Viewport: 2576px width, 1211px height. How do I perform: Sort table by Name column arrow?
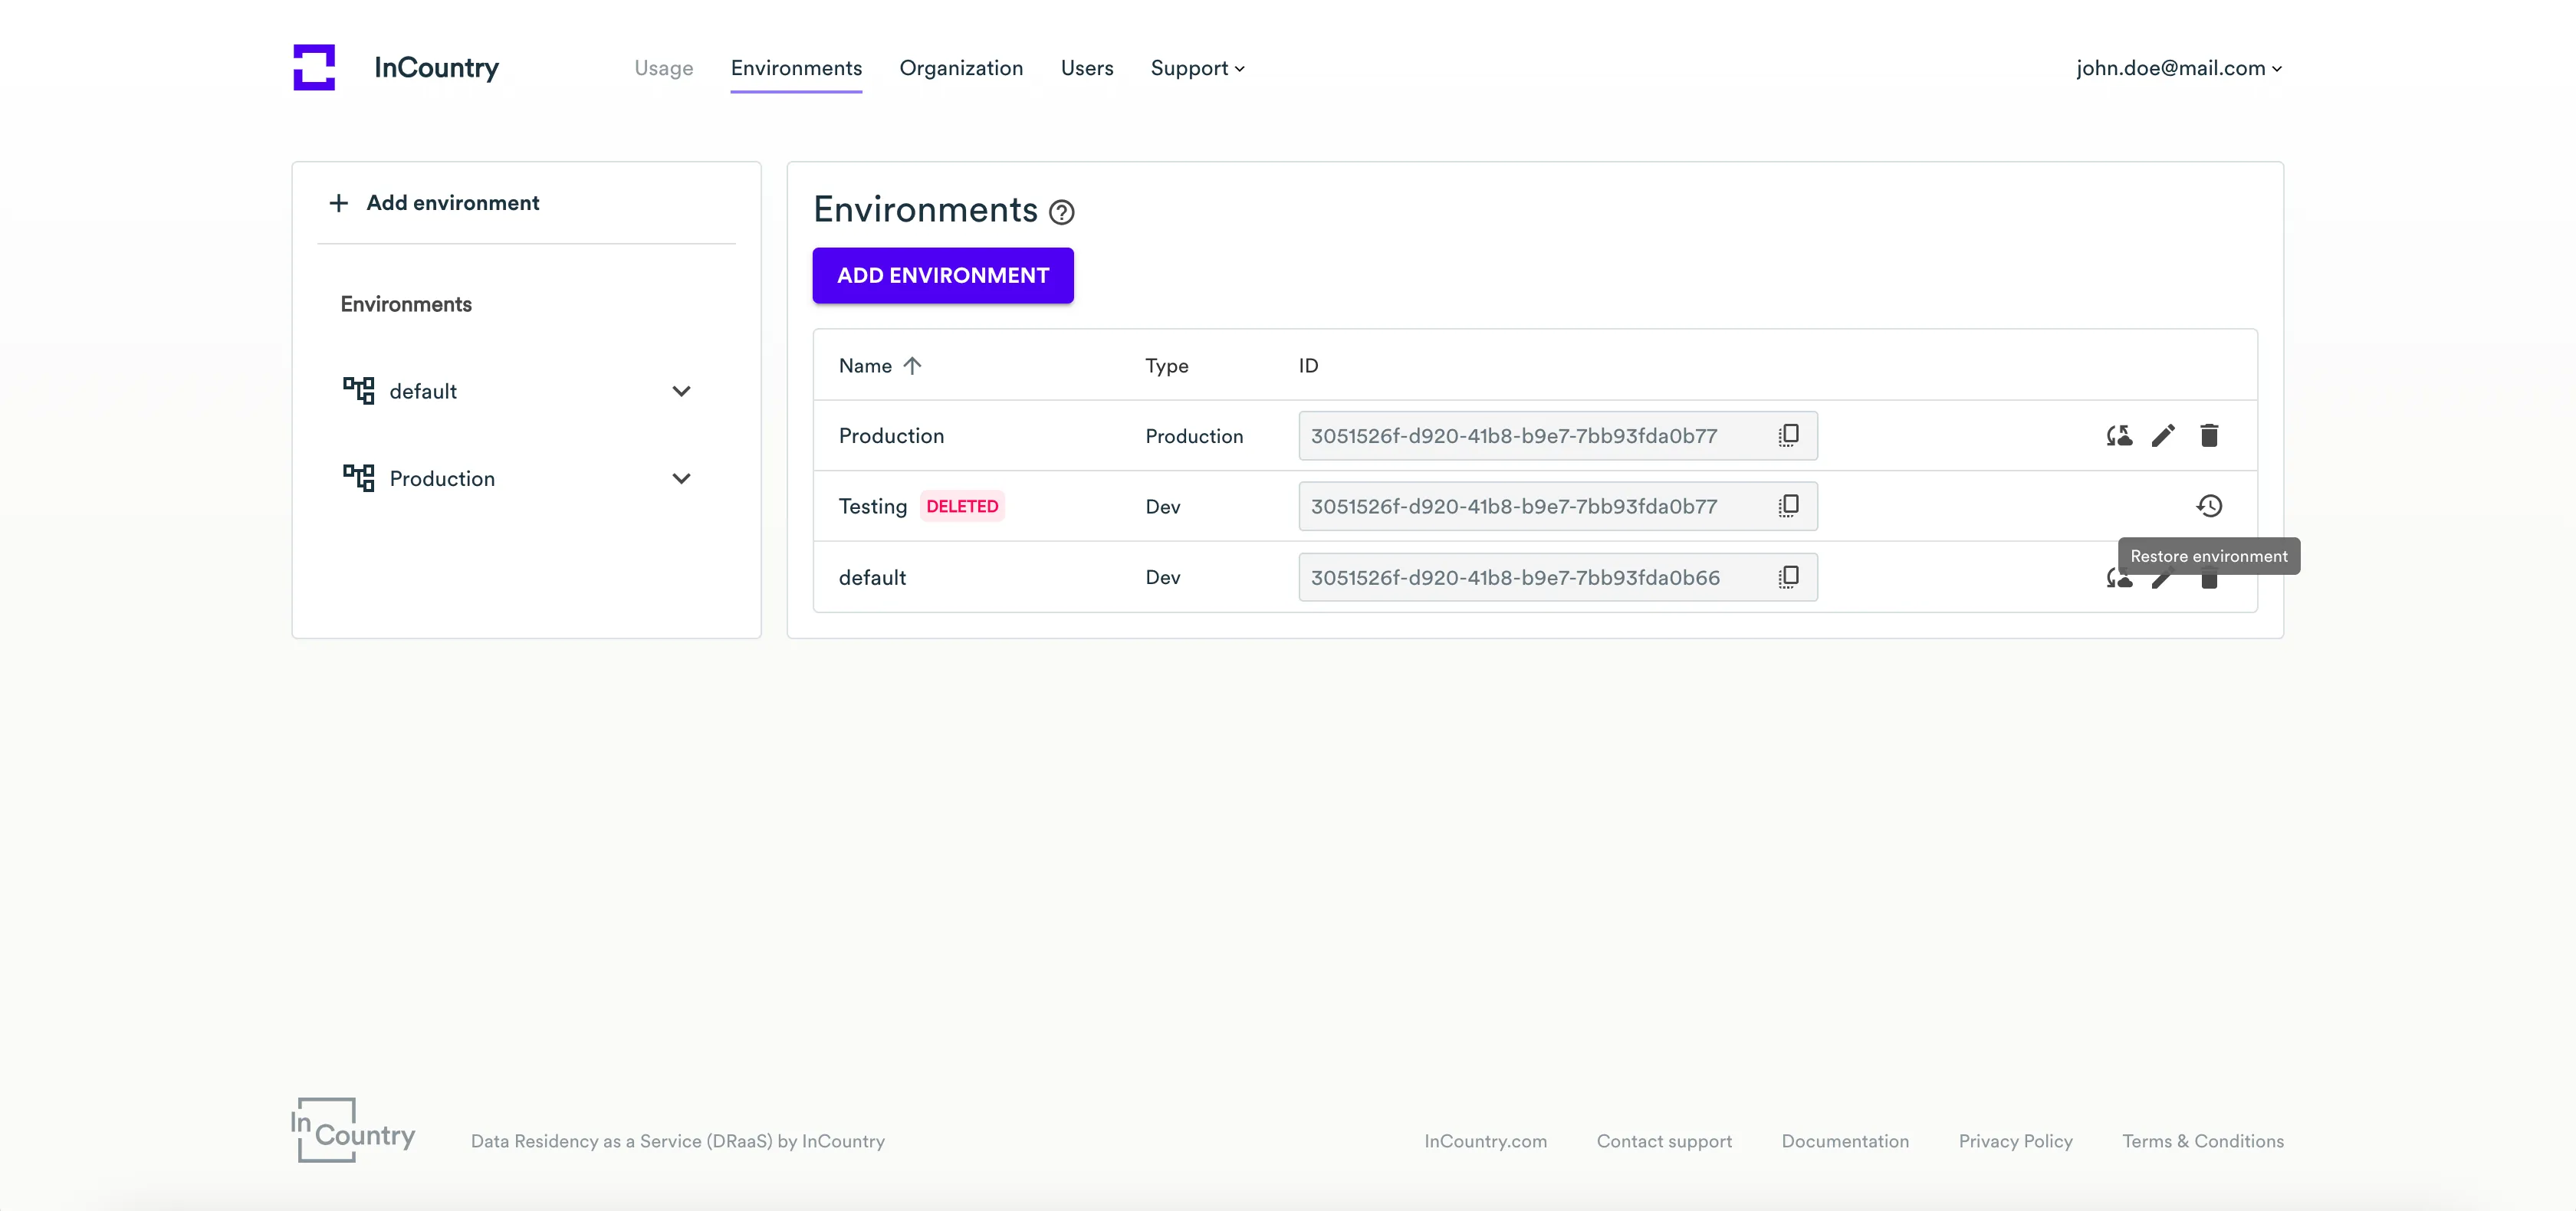pos(911,366)
